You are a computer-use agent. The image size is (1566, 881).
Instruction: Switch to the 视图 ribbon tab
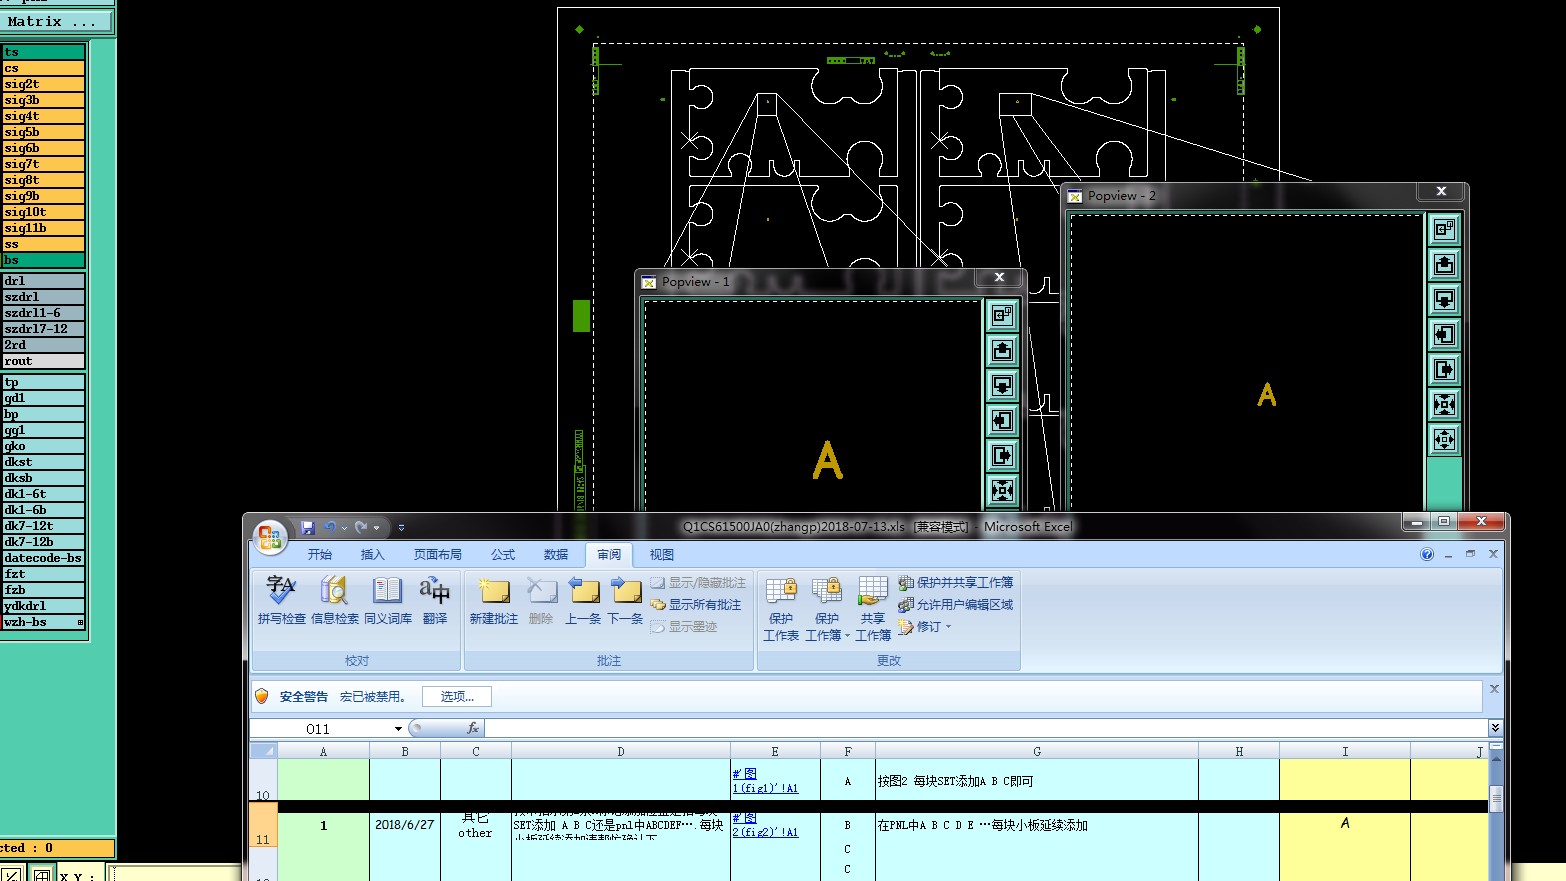tap(662, 554)
